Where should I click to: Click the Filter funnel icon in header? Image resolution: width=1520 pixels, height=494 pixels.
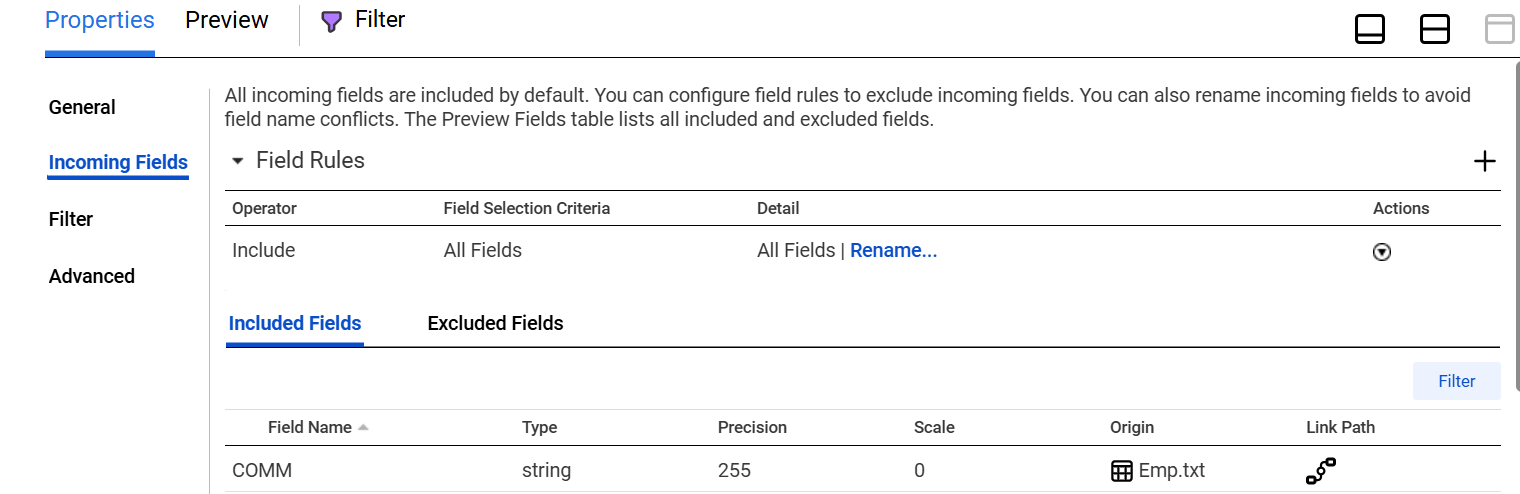pos(331,22)
